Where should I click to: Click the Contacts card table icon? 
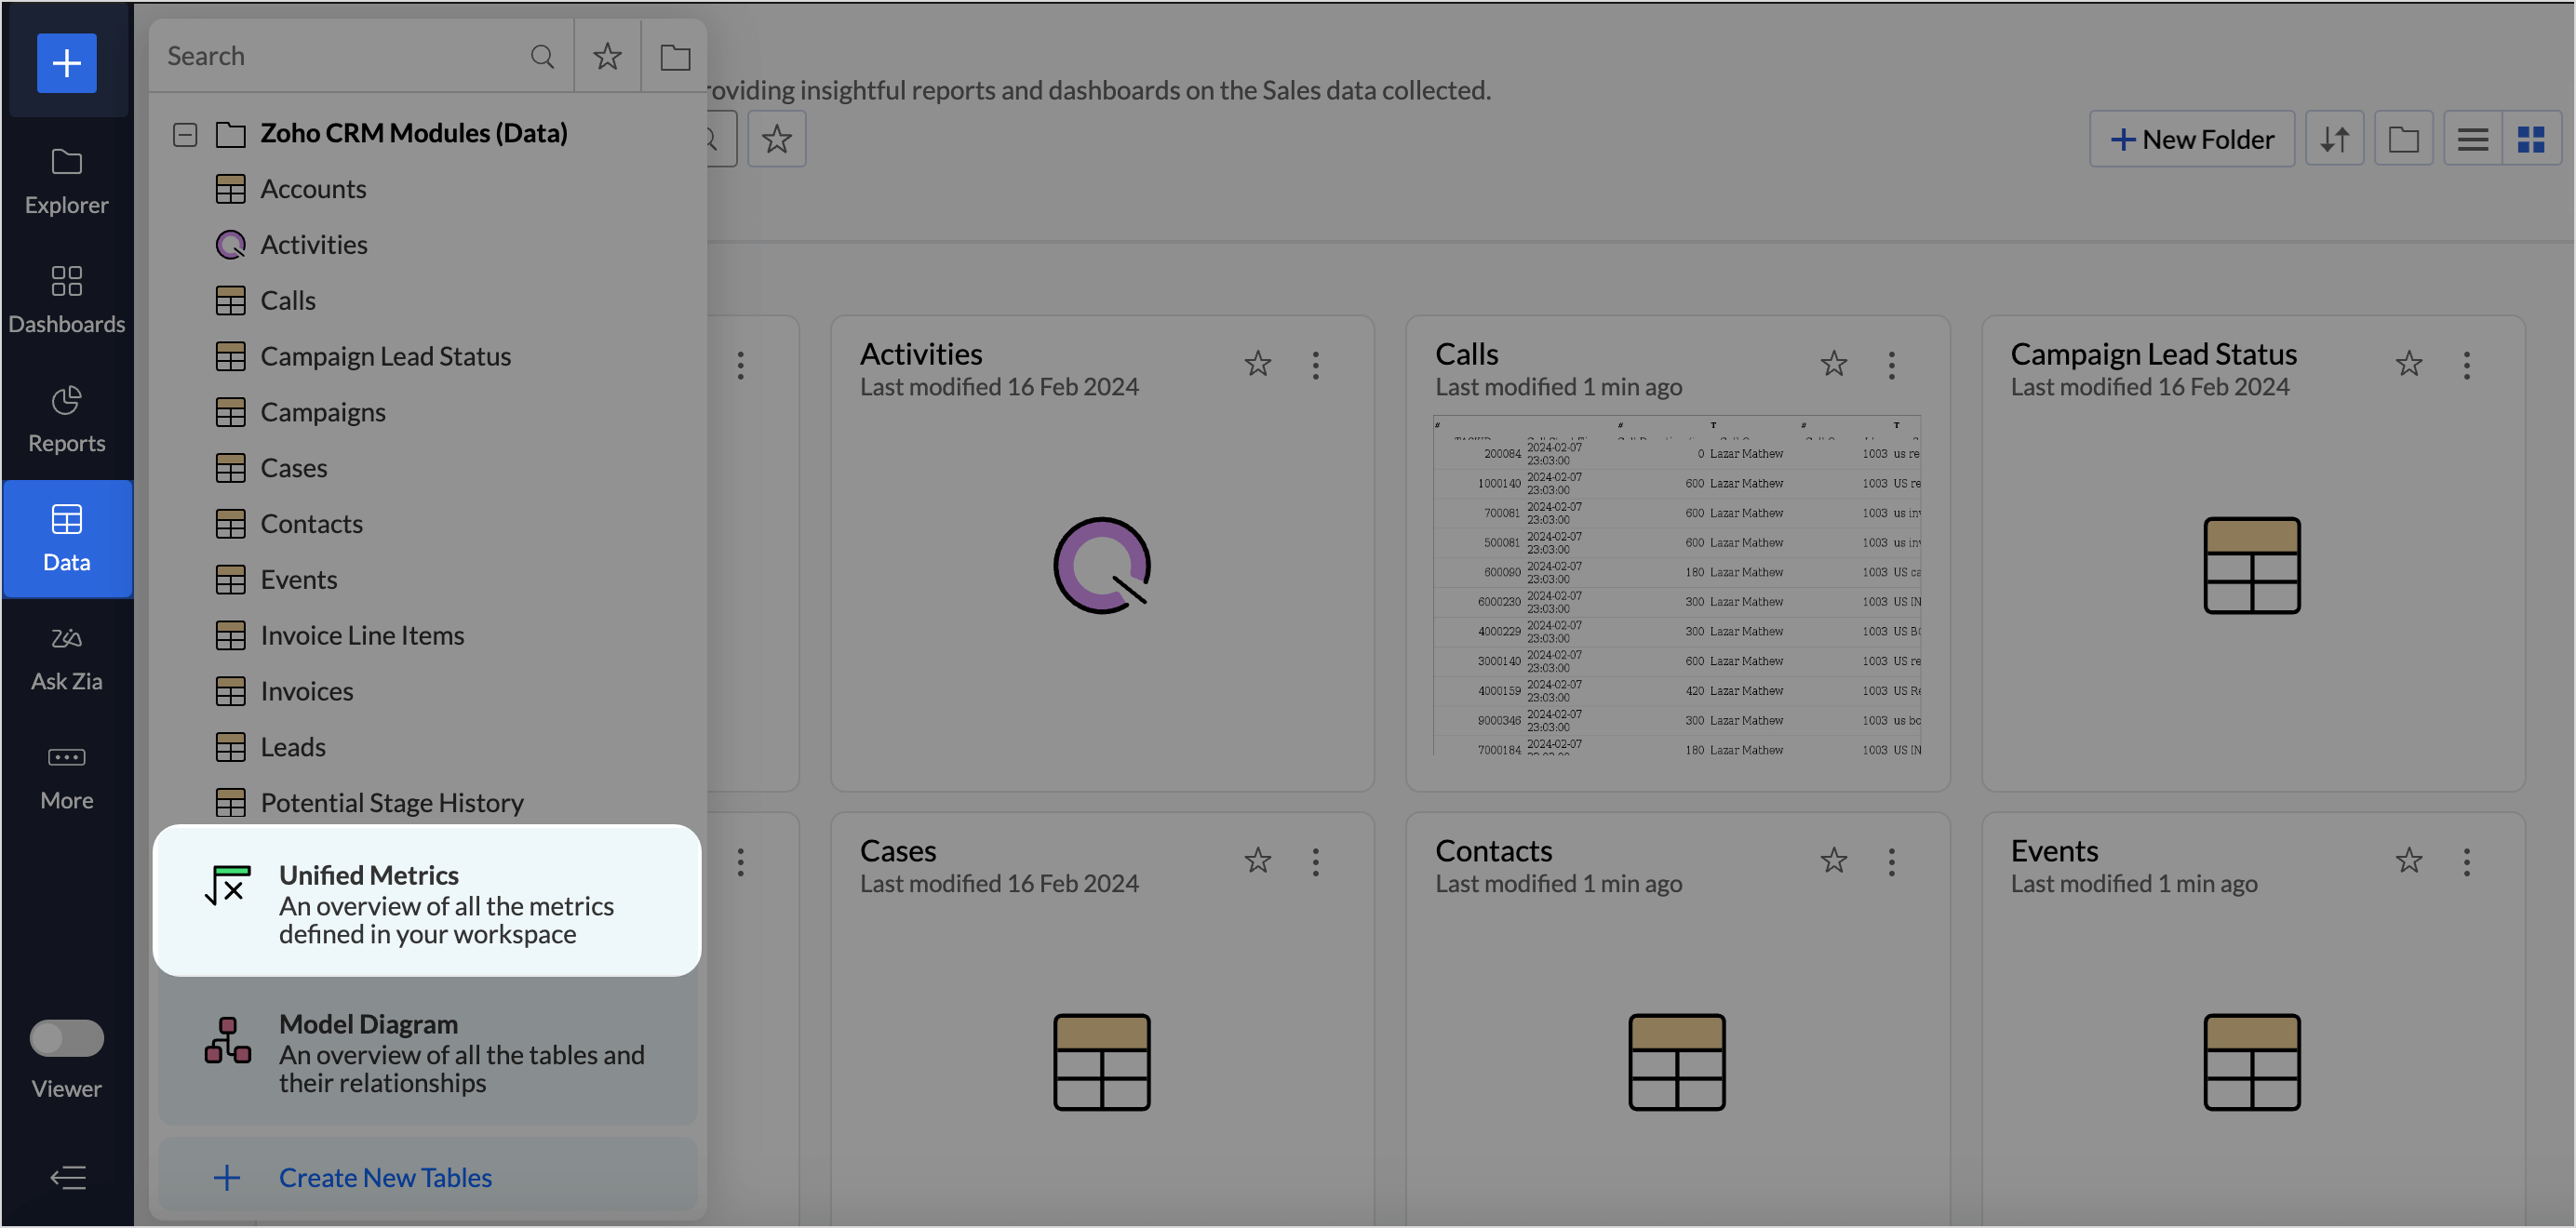pos(1677,1063)
